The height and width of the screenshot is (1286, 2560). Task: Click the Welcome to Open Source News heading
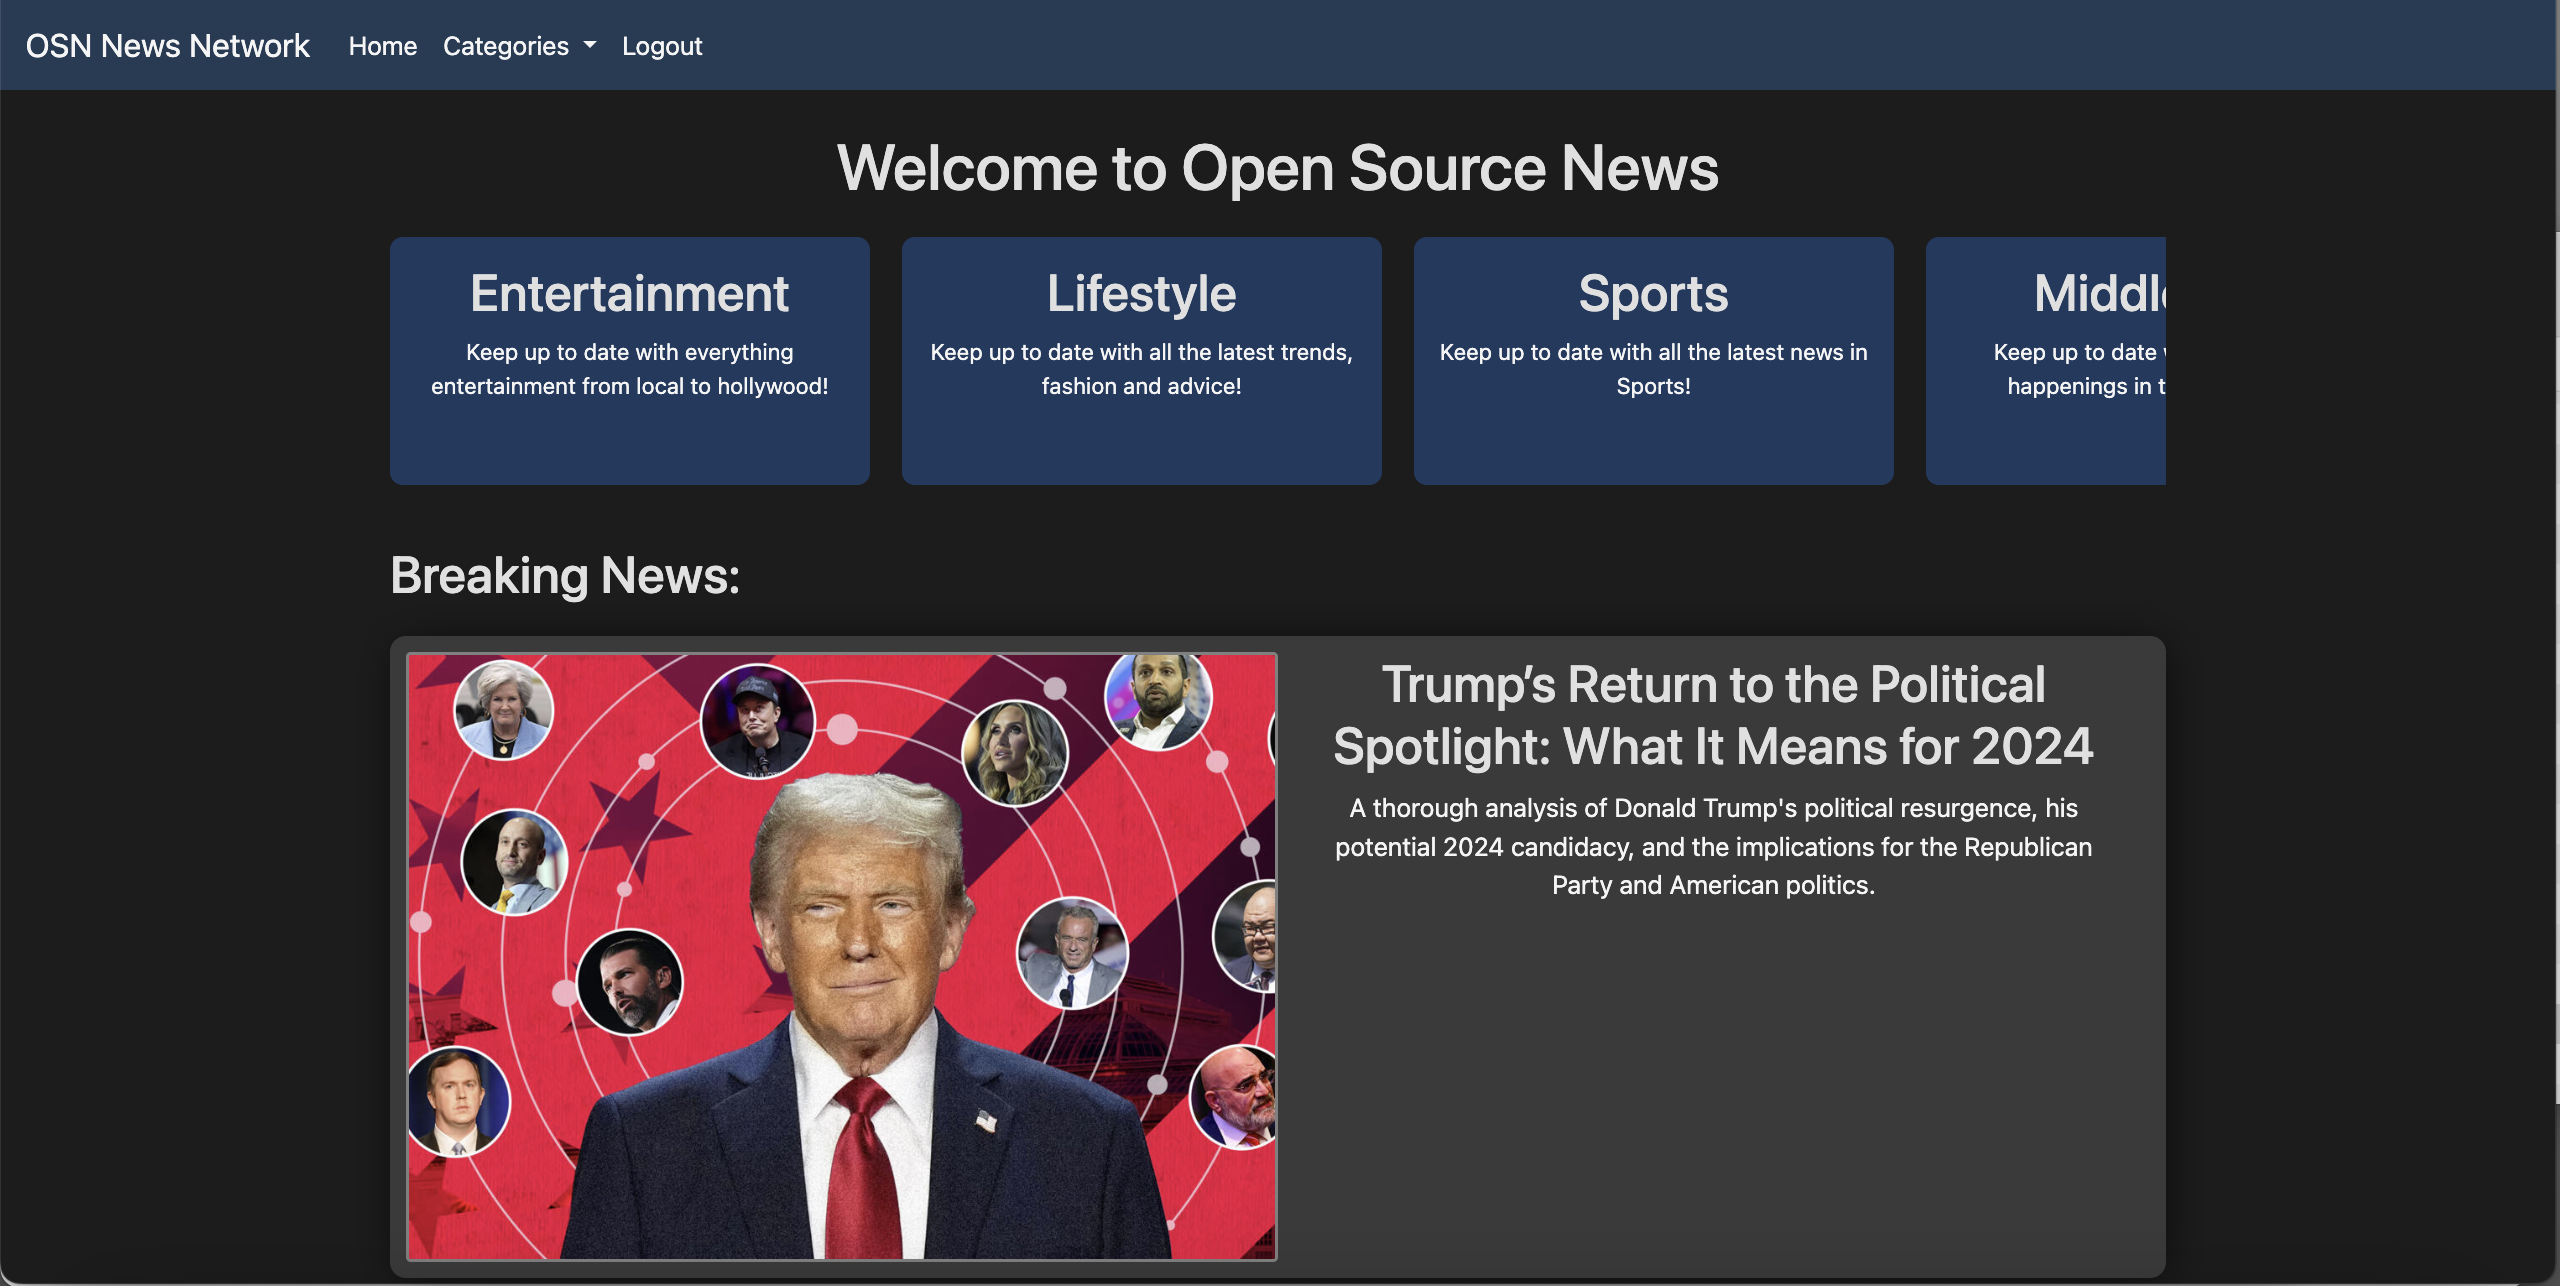pos(1277,168)
